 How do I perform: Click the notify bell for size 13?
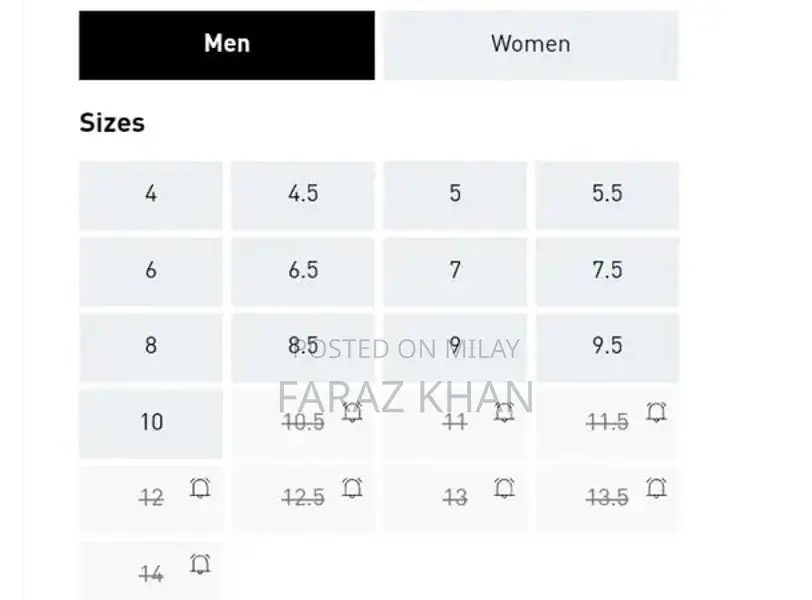click(x=504, y=488)
